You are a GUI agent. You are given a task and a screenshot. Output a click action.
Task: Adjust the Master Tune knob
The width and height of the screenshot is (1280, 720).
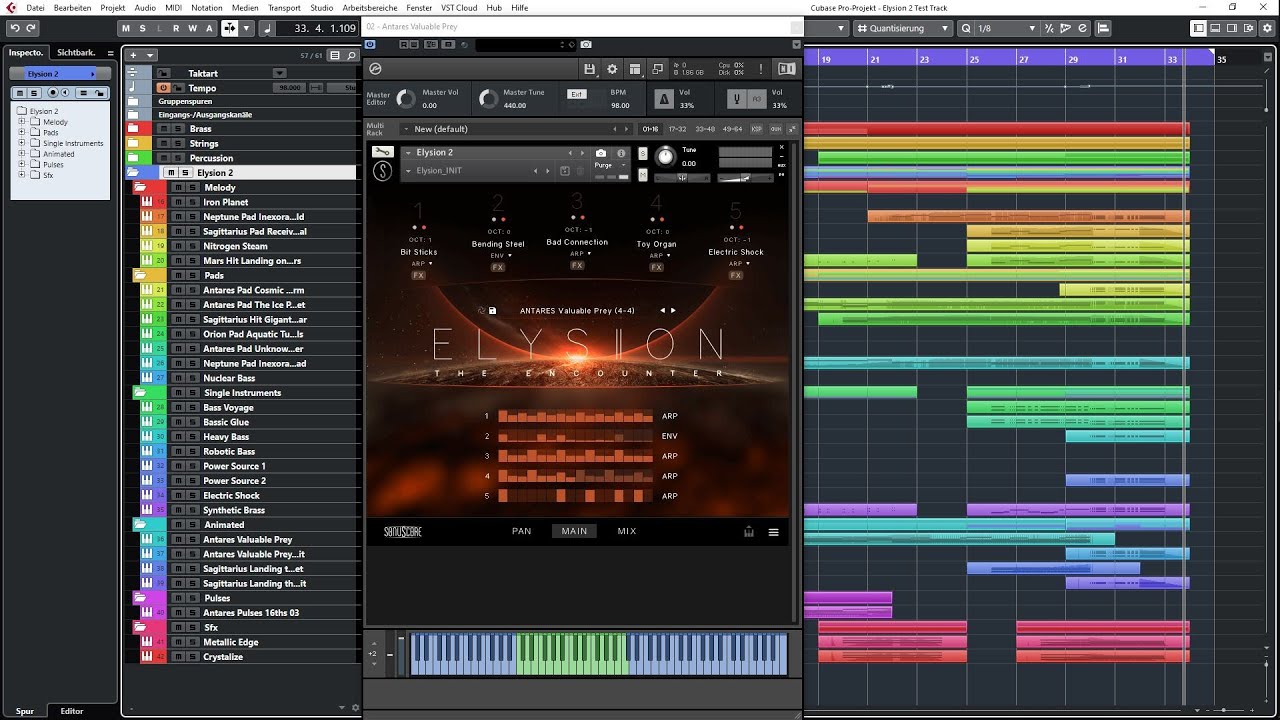point(488,99)
